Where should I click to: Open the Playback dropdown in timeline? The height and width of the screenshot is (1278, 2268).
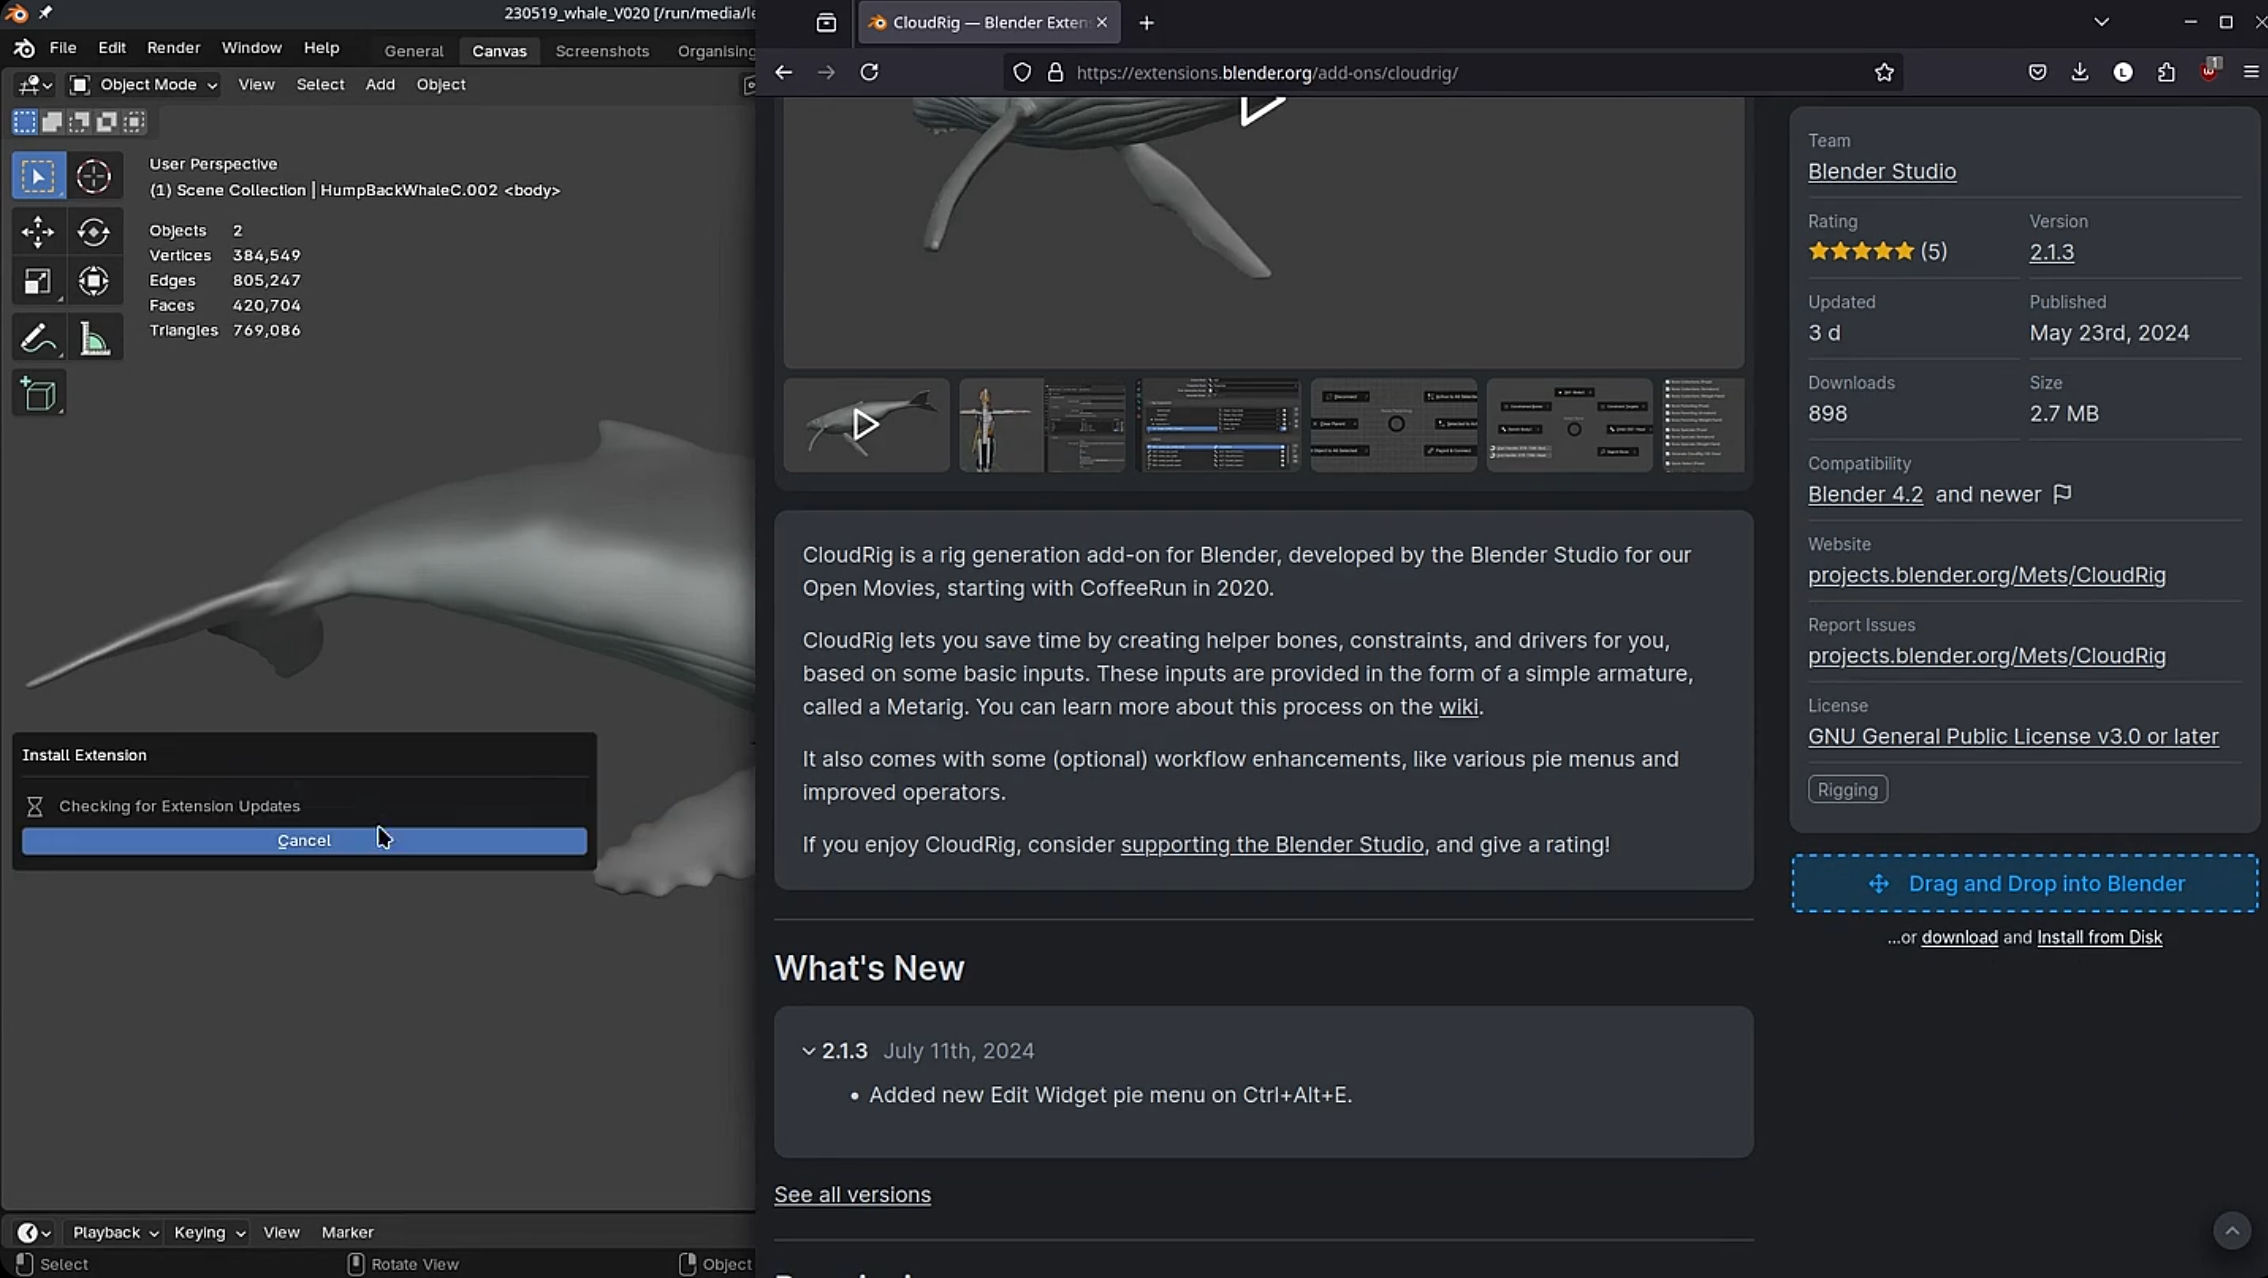(x=115, y=1232)
